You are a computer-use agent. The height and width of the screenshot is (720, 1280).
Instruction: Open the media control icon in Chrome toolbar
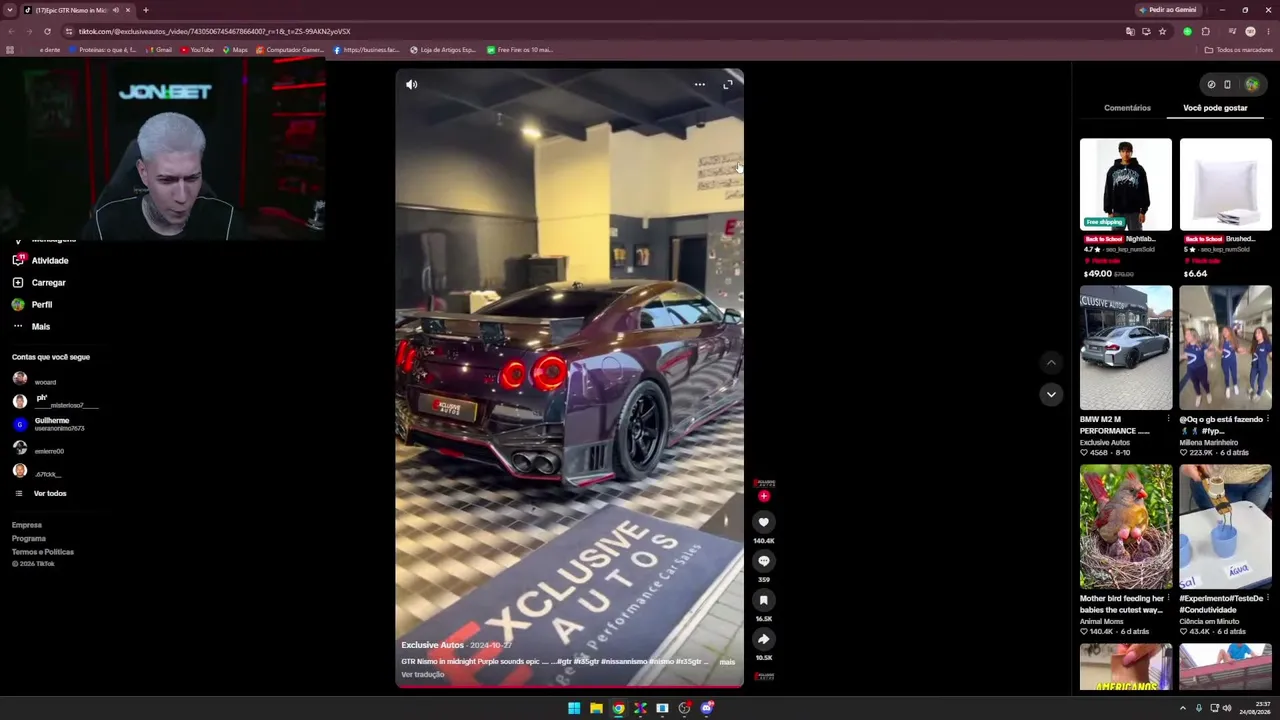(1233, 31)
